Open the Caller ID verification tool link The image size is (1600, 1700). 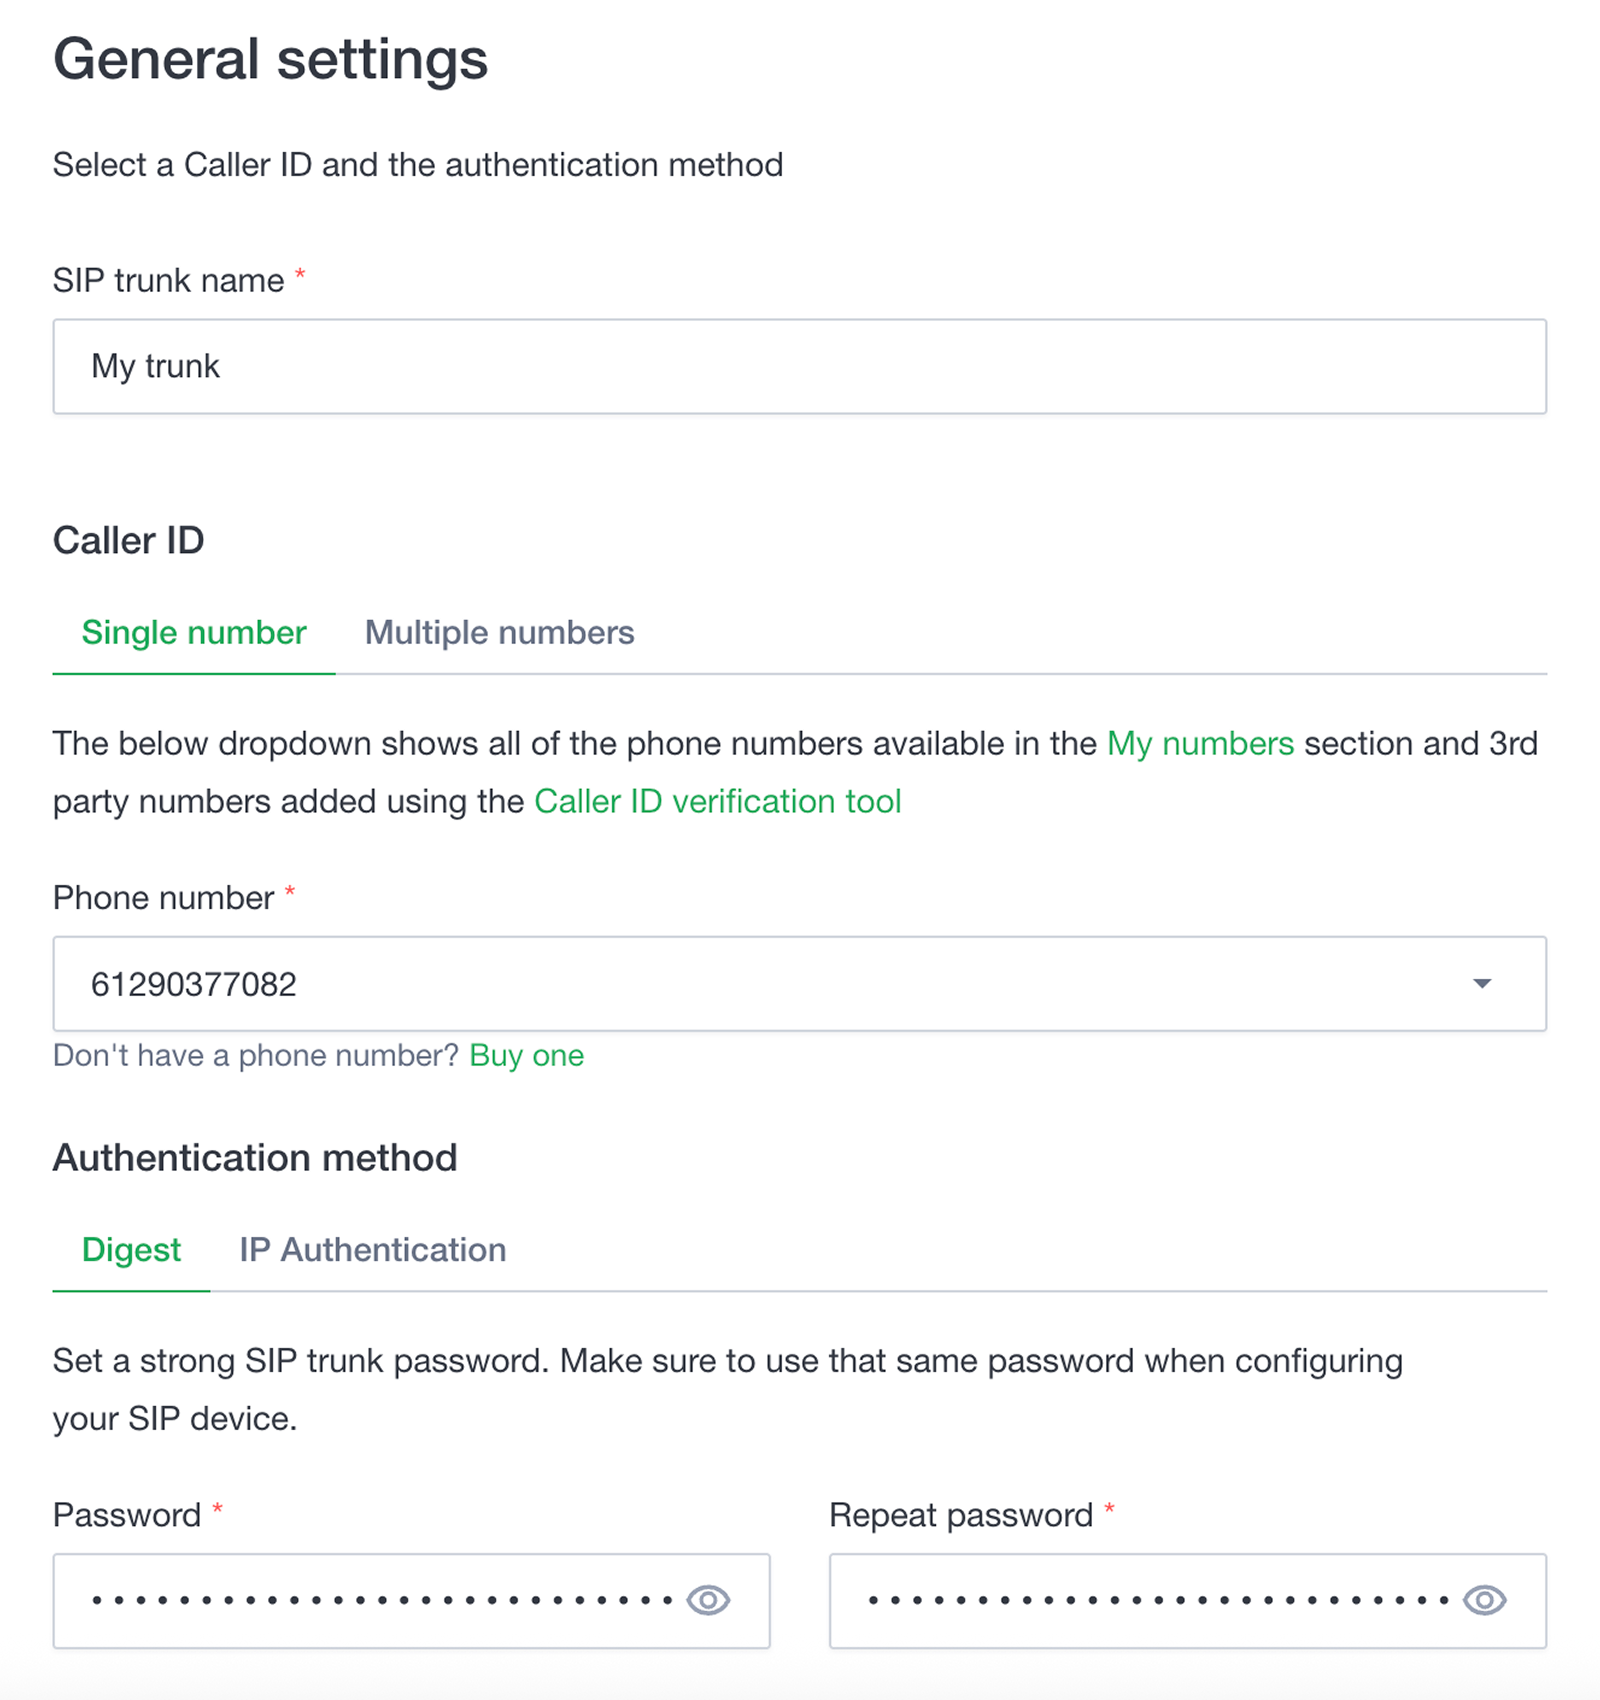(717, 802)
